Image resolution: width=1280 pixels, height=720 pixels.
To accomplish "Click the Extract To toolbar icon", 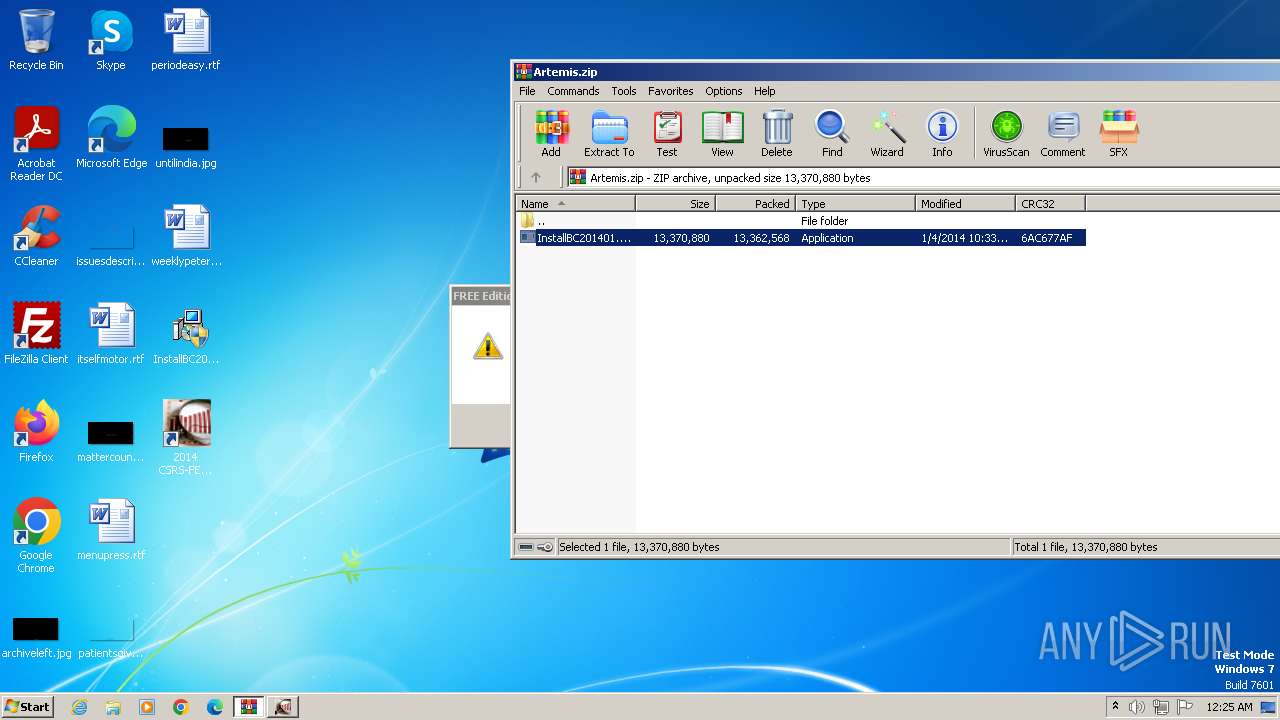I will (609, 133).
